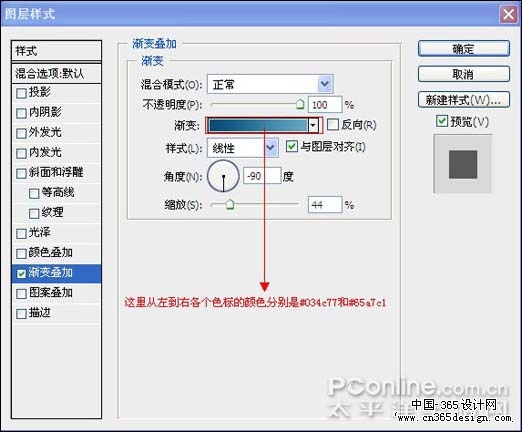Uncheck 与图层对齐 align with layer
522x432 pixels.
[x=292, y=146]
